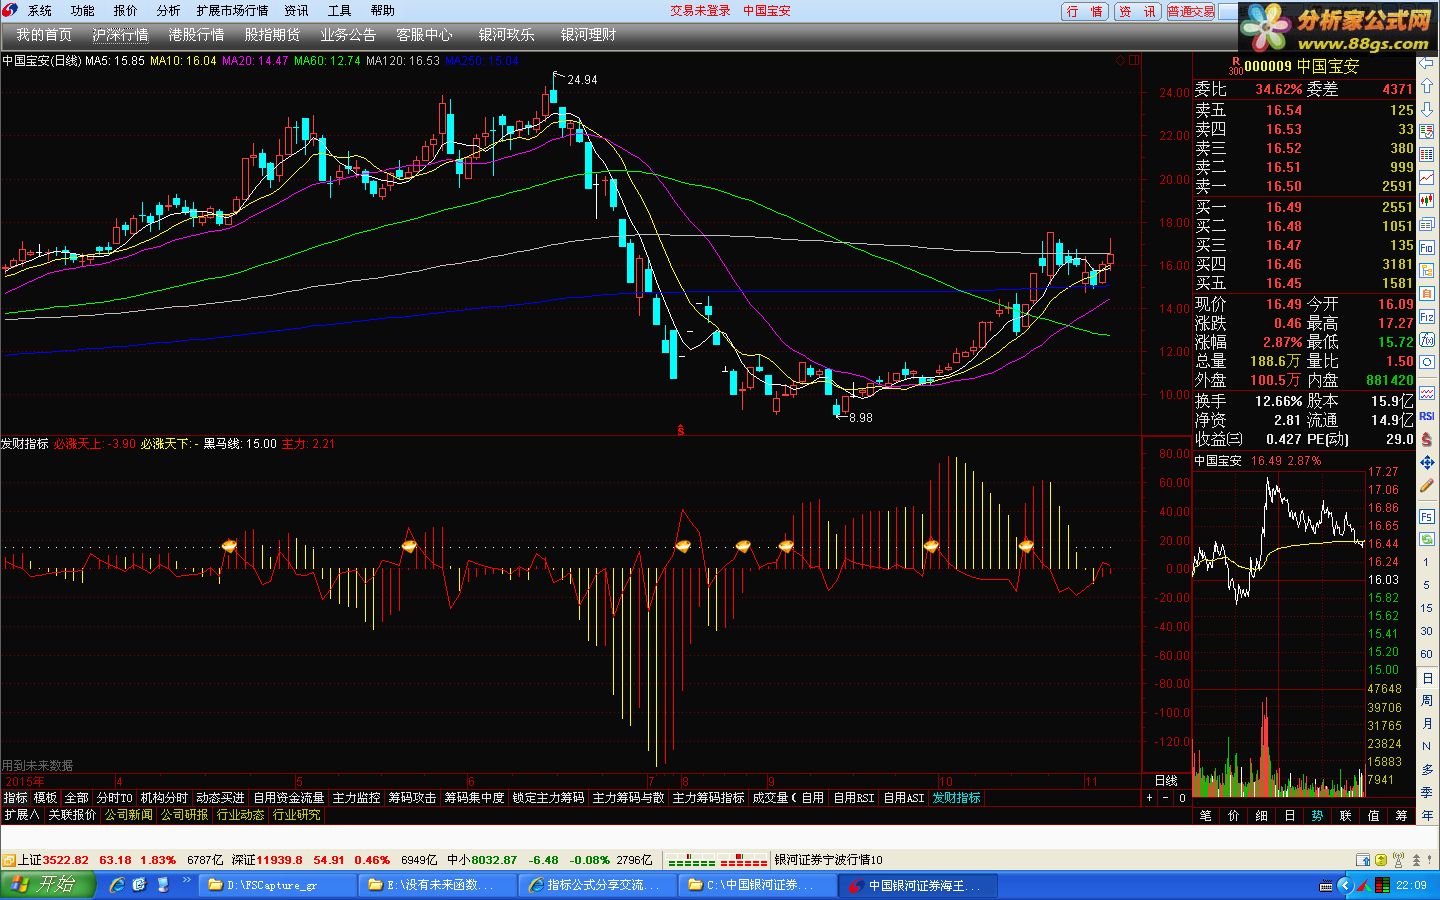Open the 功能 menu
1440x900 pixels.
coord(83,11)
